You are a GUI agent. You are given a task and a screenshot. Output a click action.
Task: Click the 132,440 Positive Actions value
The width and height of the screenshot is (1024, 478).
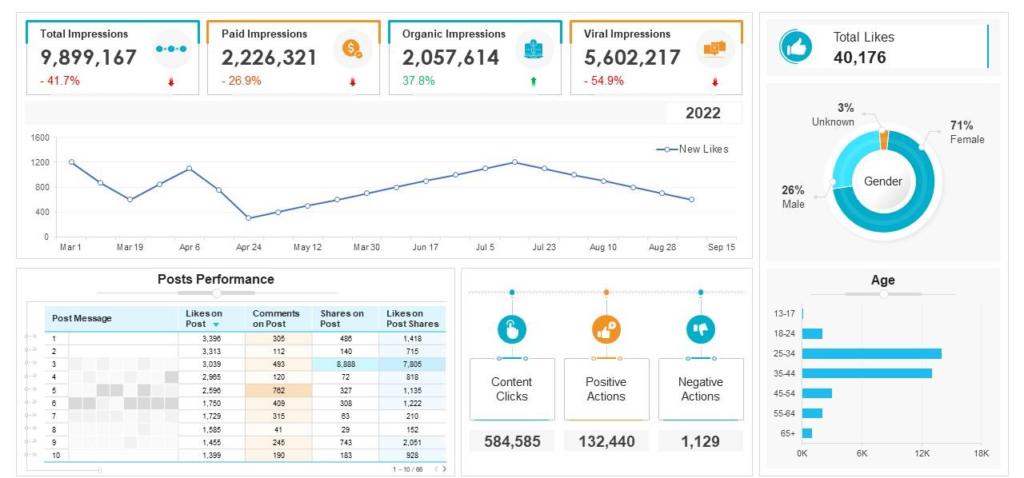[x=606, y=441]
